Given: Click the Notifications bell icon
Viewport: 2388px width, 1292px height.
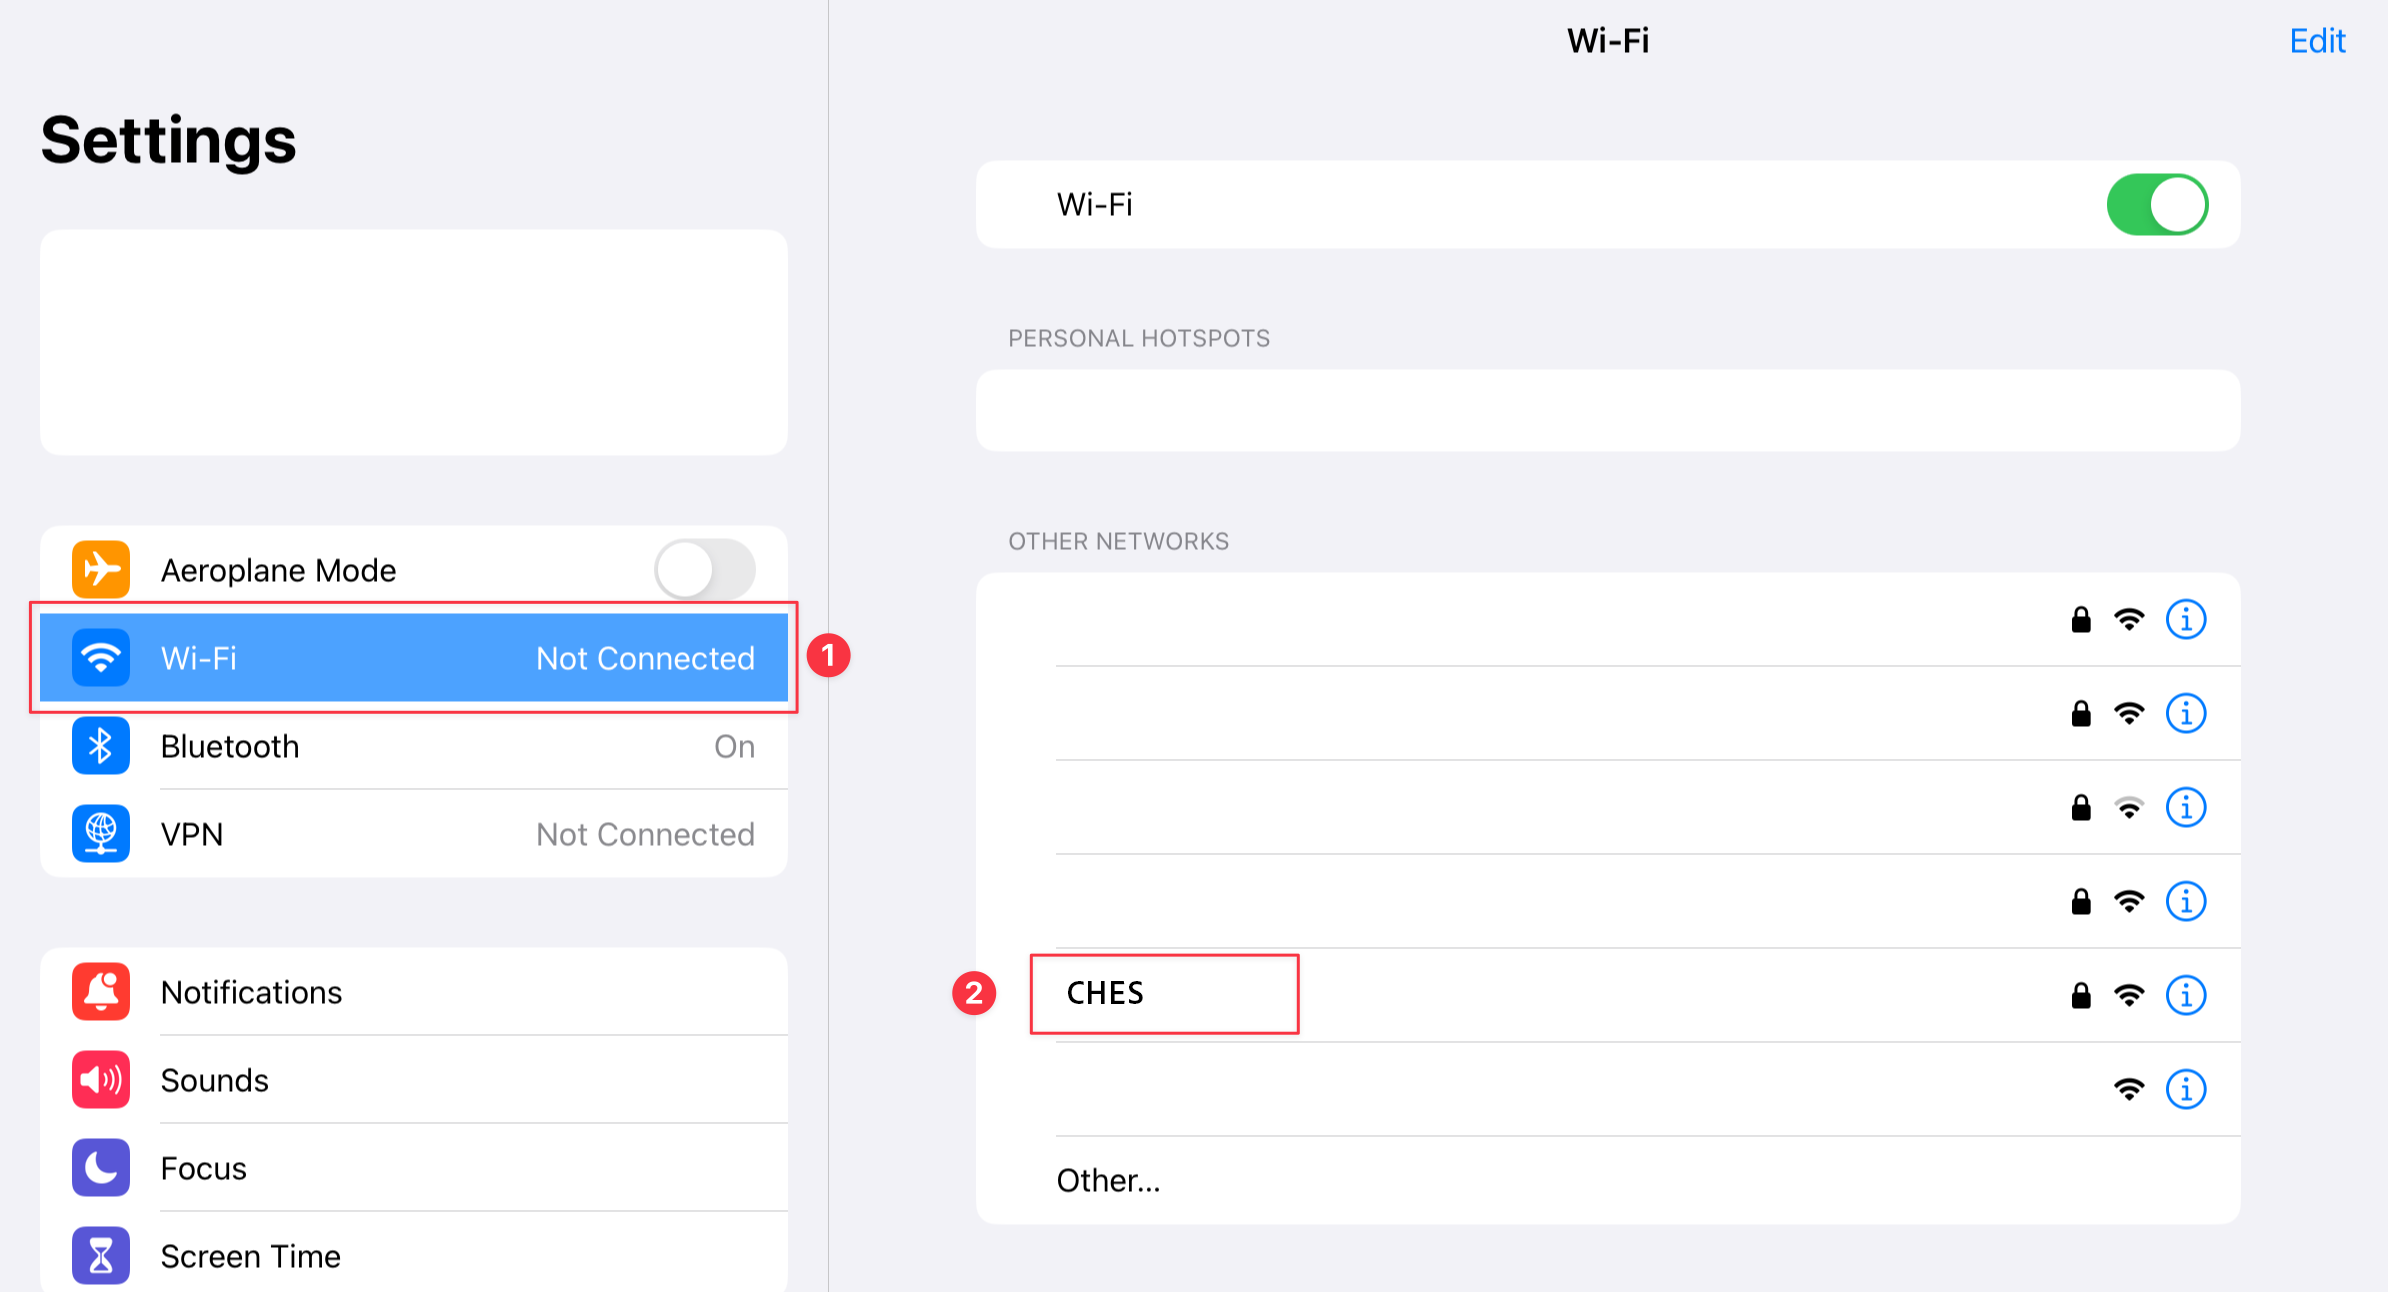Looking at the screenshot, I should tap(101, 992).
